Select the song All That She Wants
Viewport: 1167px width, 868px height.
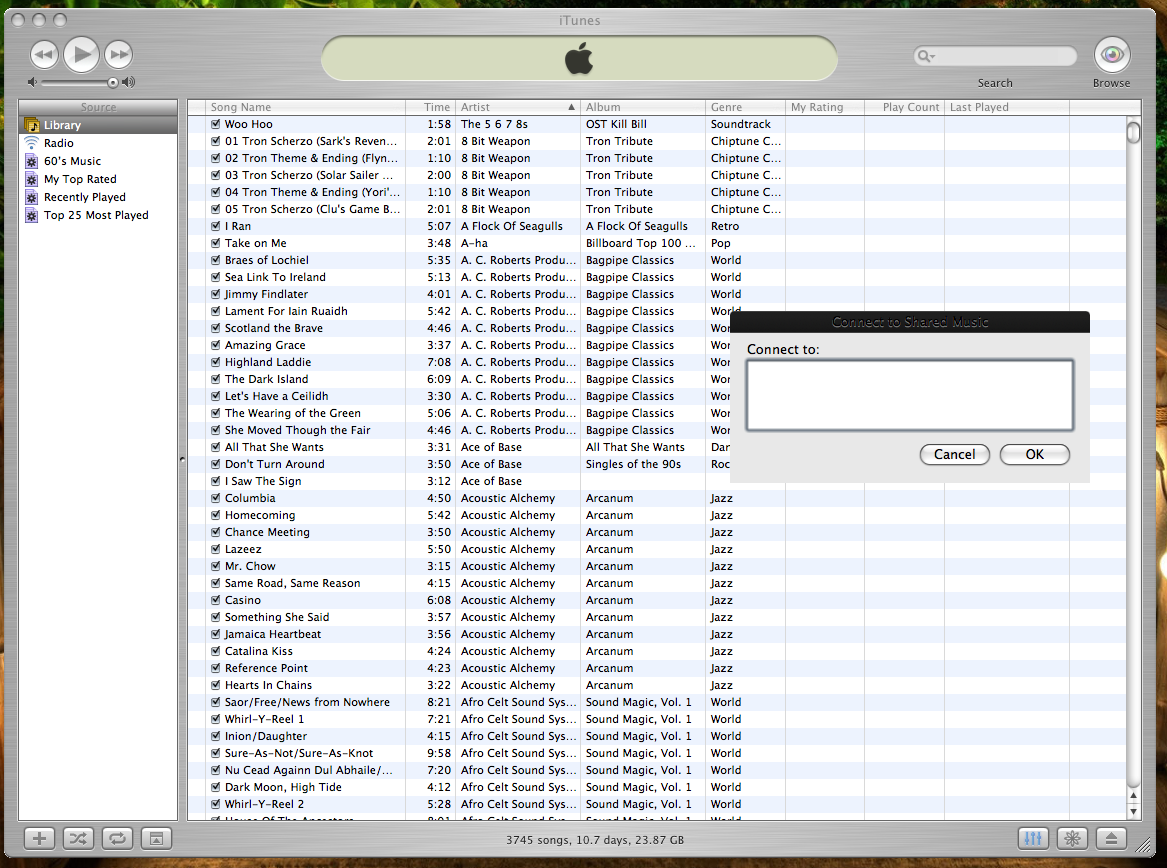coord(274,447)
